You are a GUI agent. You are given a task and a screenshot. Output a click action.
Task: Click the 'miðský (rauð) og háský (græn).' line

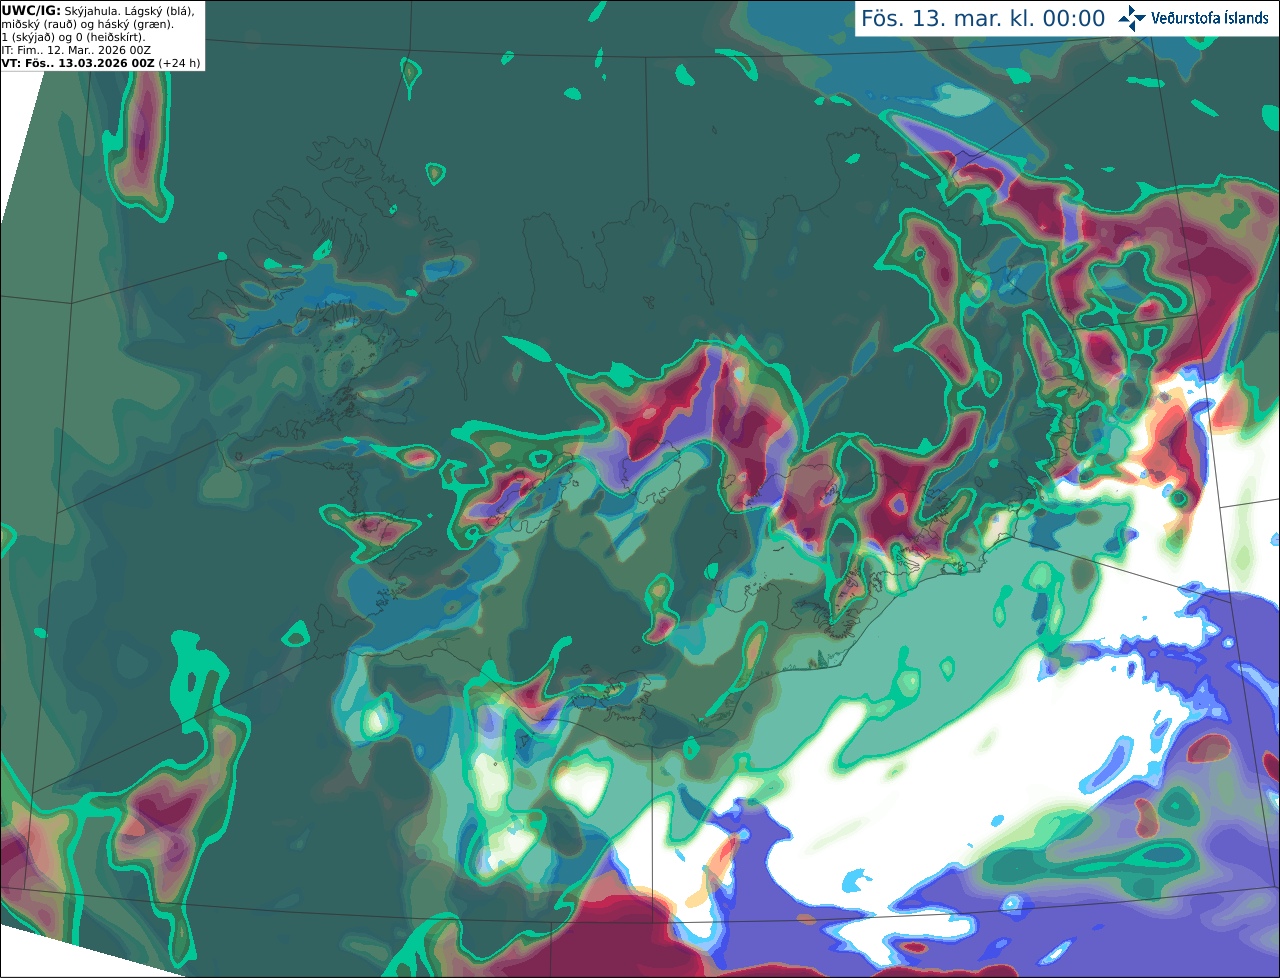coord(87,24)
